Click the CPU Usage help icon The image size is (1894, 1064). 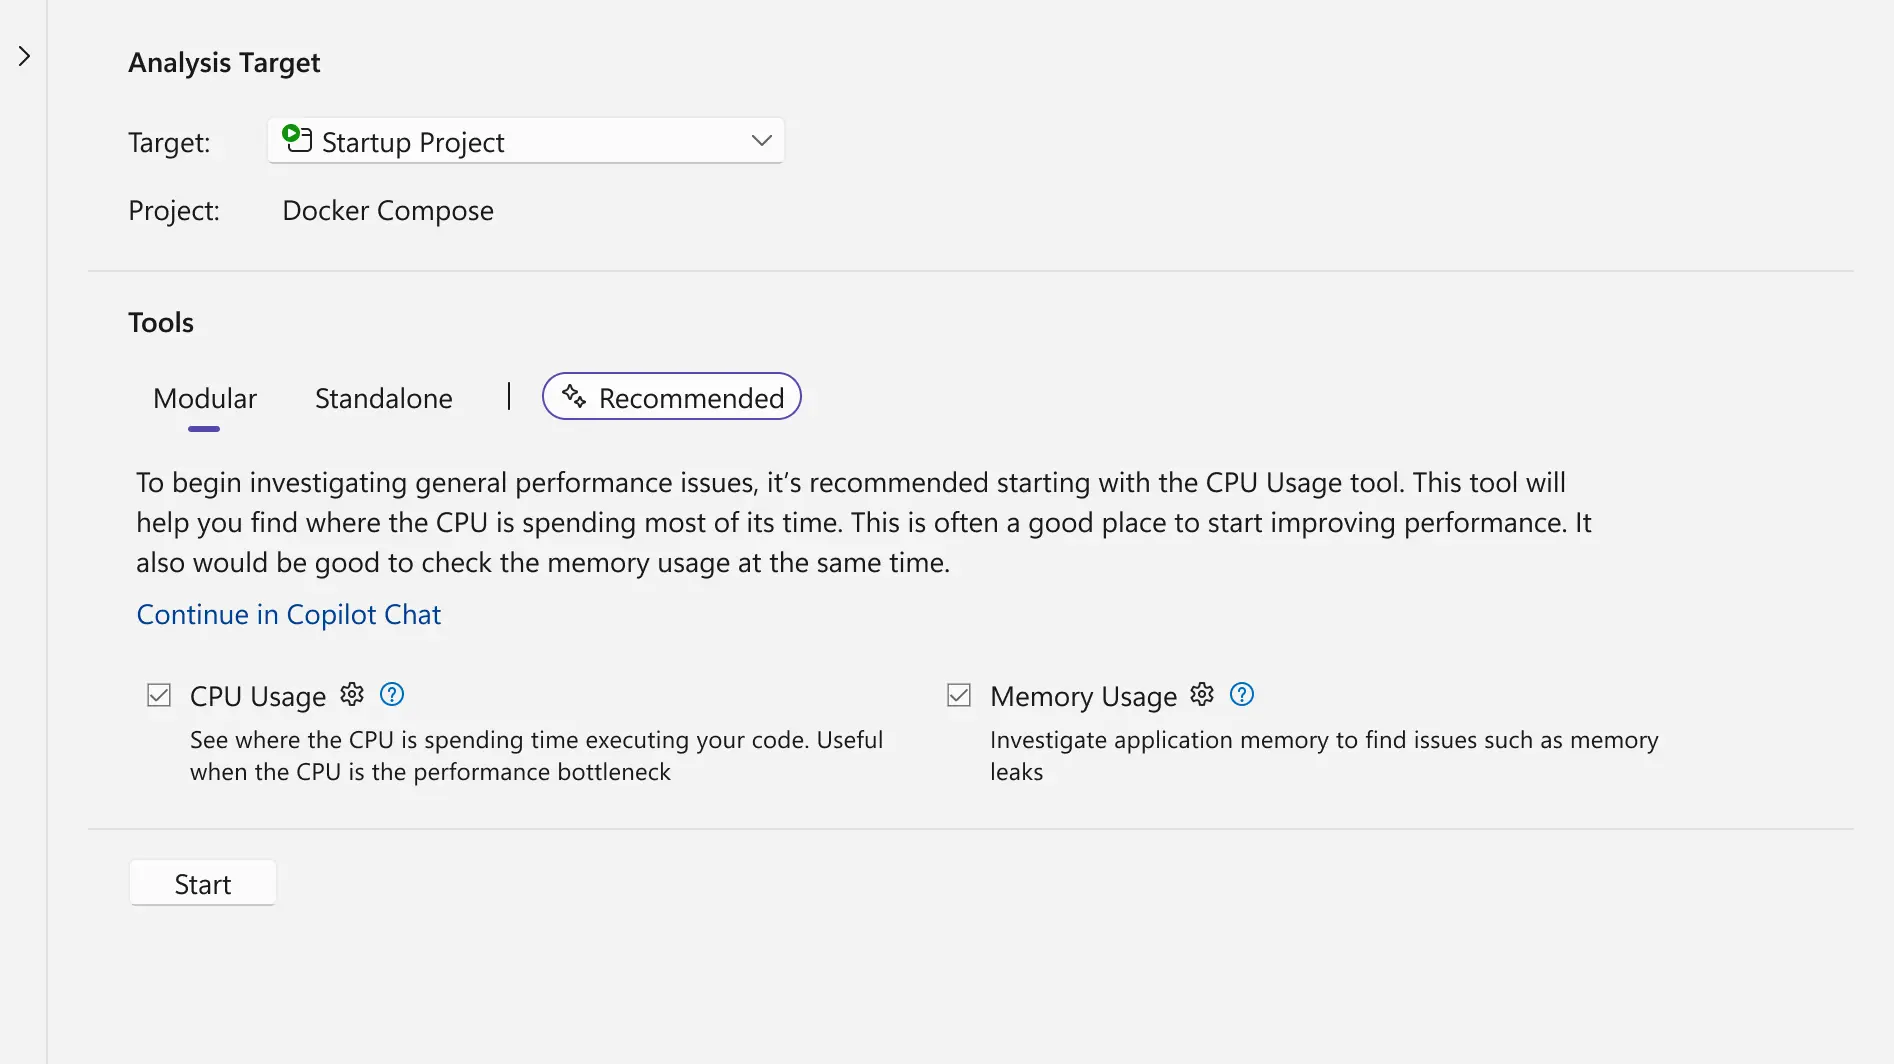(x=392, y=693)
